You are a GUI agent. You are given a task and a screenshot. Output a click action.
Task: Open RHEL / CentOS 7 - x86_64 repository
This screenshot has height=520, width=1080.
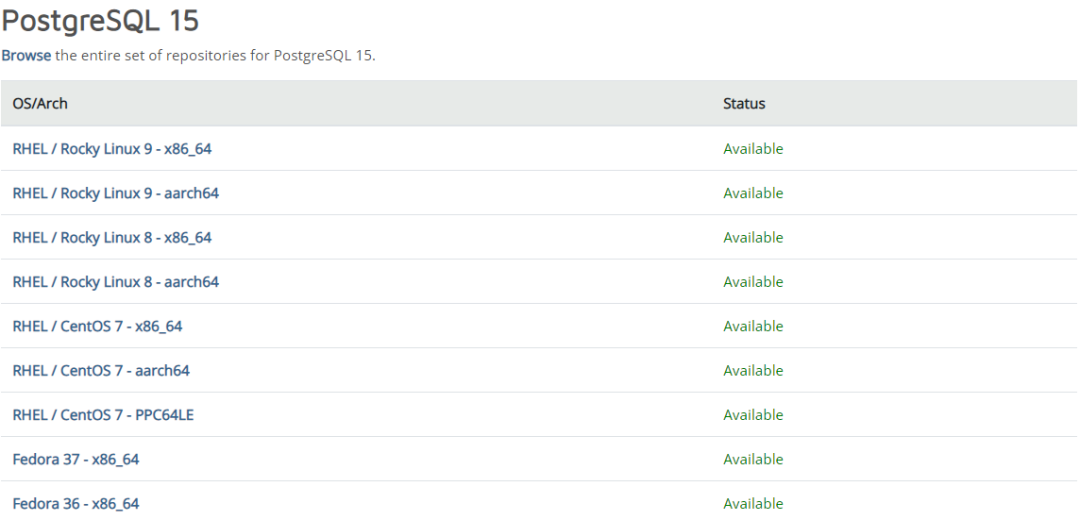coord(97,326)
